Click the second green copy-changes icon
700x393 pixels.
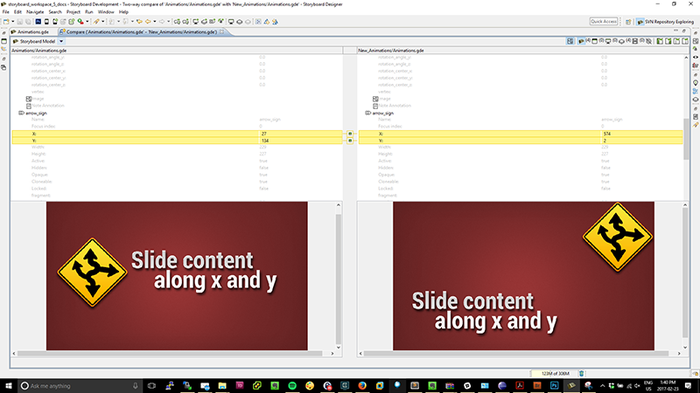668,41
